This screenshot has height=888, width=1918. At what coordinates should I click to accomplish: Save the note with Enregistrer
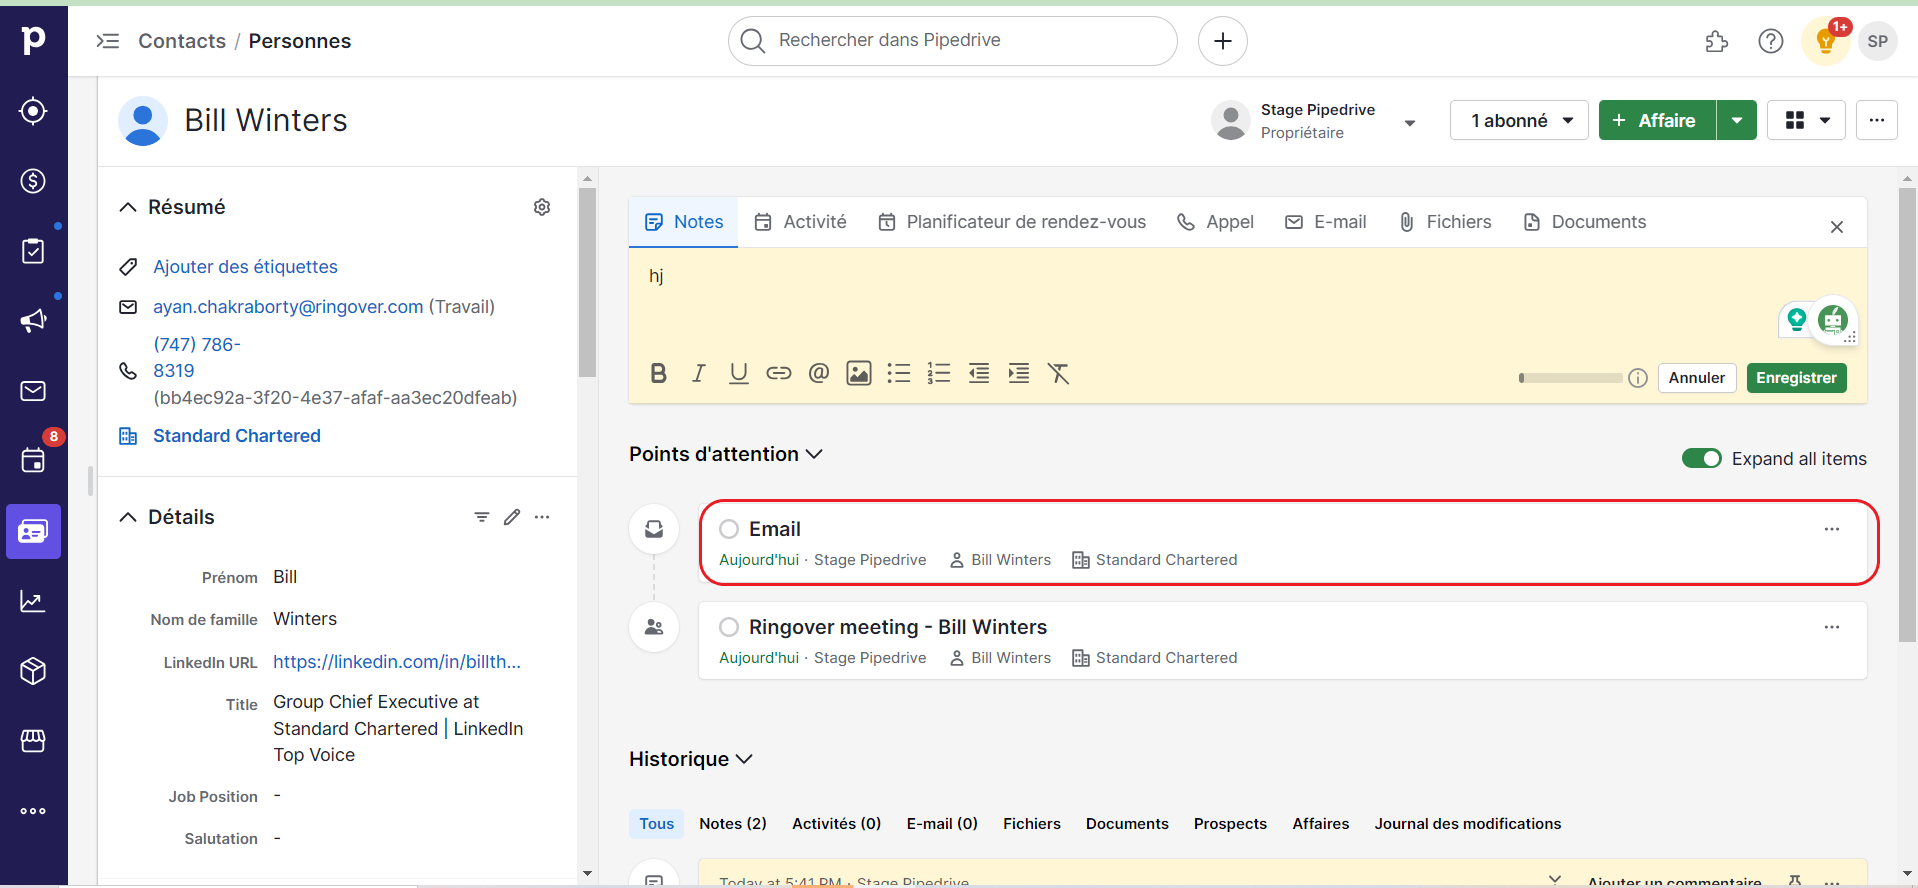coord(1796,378)
